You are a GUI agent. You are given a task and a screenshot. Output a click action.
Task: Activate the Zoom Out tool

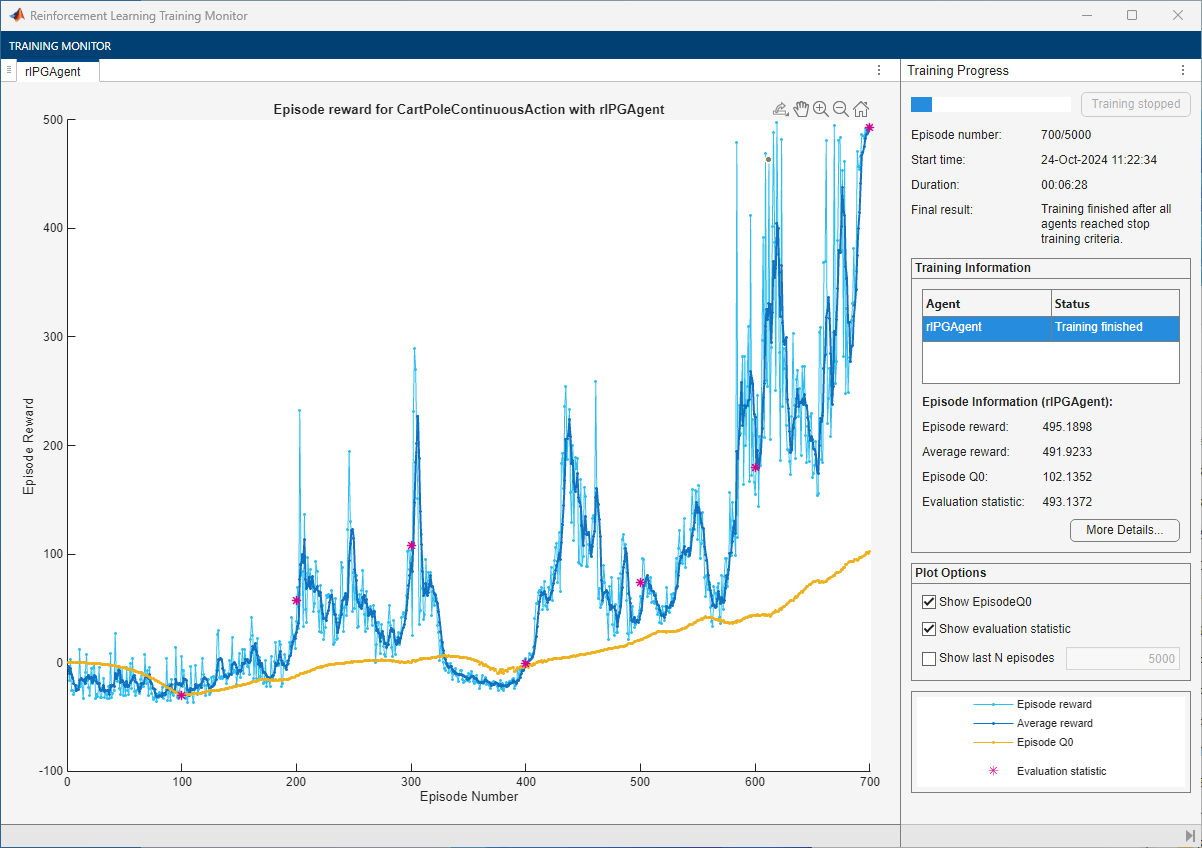(x=840, y=109)
